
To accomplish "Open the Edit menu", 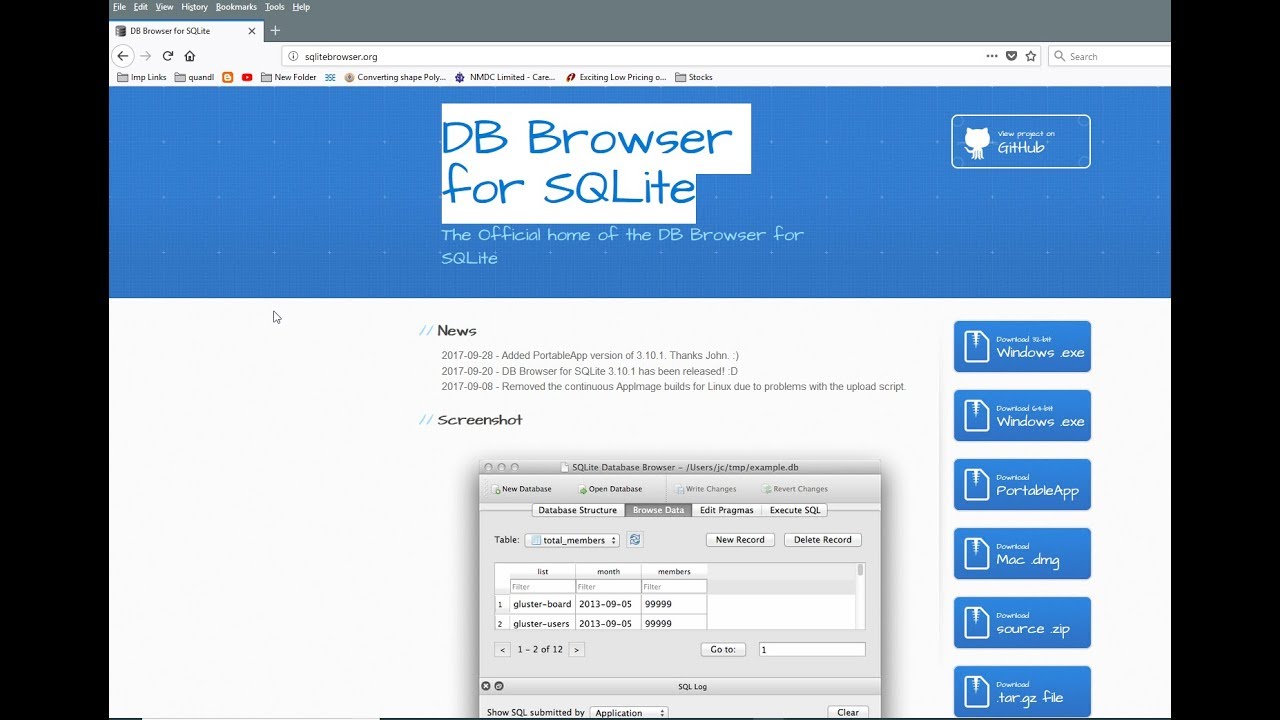I will [x=141, y=7].
